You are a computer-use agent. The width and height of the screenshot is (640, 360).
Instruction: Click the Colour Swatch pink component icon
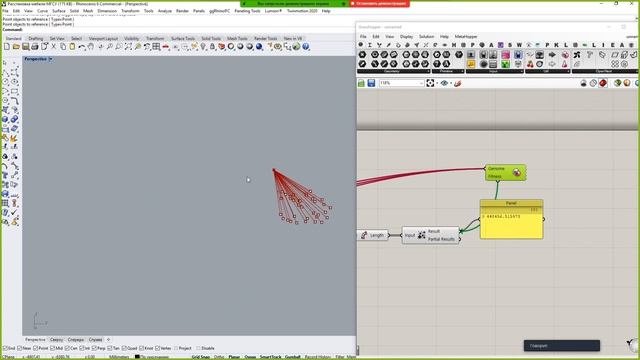[x=506, y=55]
